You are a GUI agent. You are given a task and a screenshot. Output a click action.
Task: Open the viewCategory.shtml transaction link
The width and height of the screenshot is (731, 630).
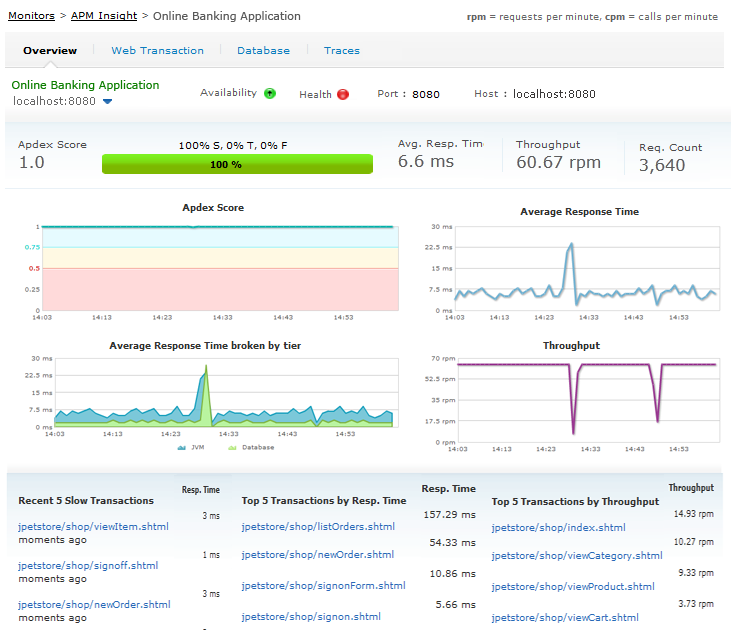point(576,555)
